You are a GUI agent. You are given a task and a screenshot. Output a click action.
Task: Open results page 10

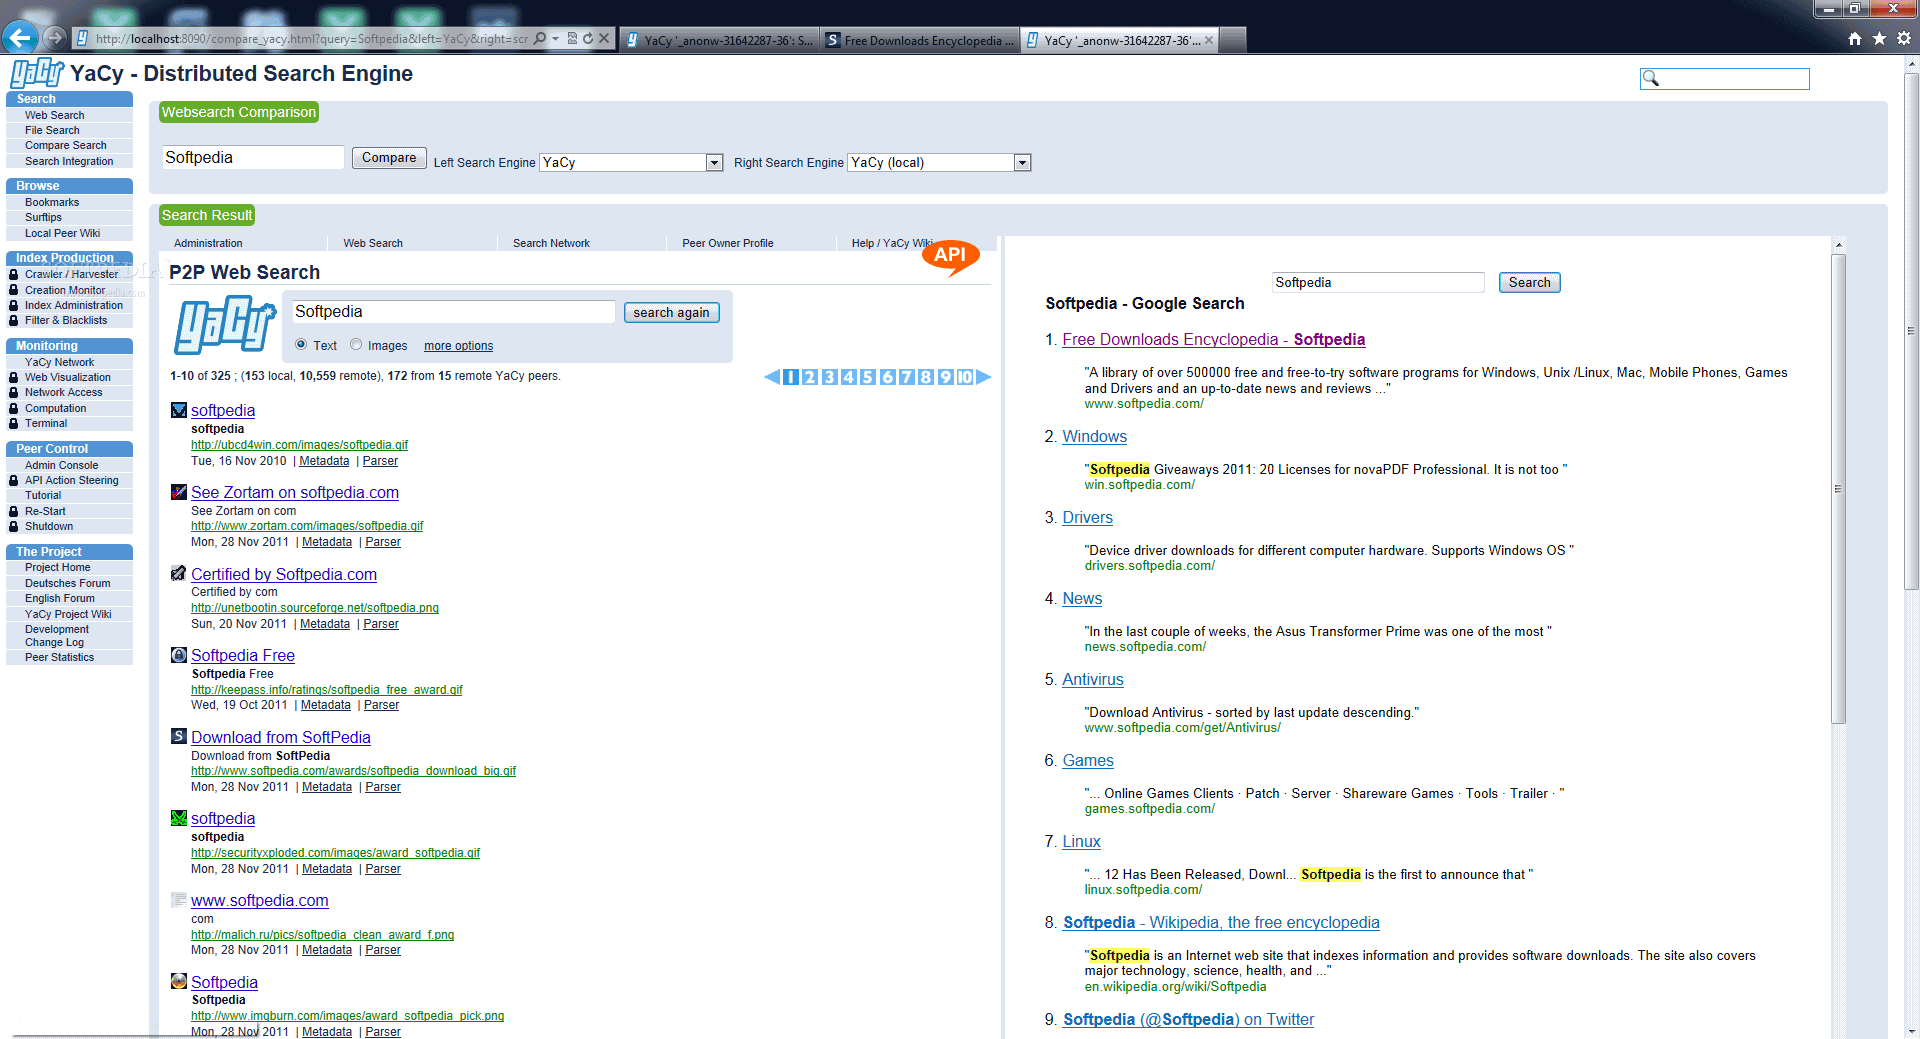coord(965,377)
